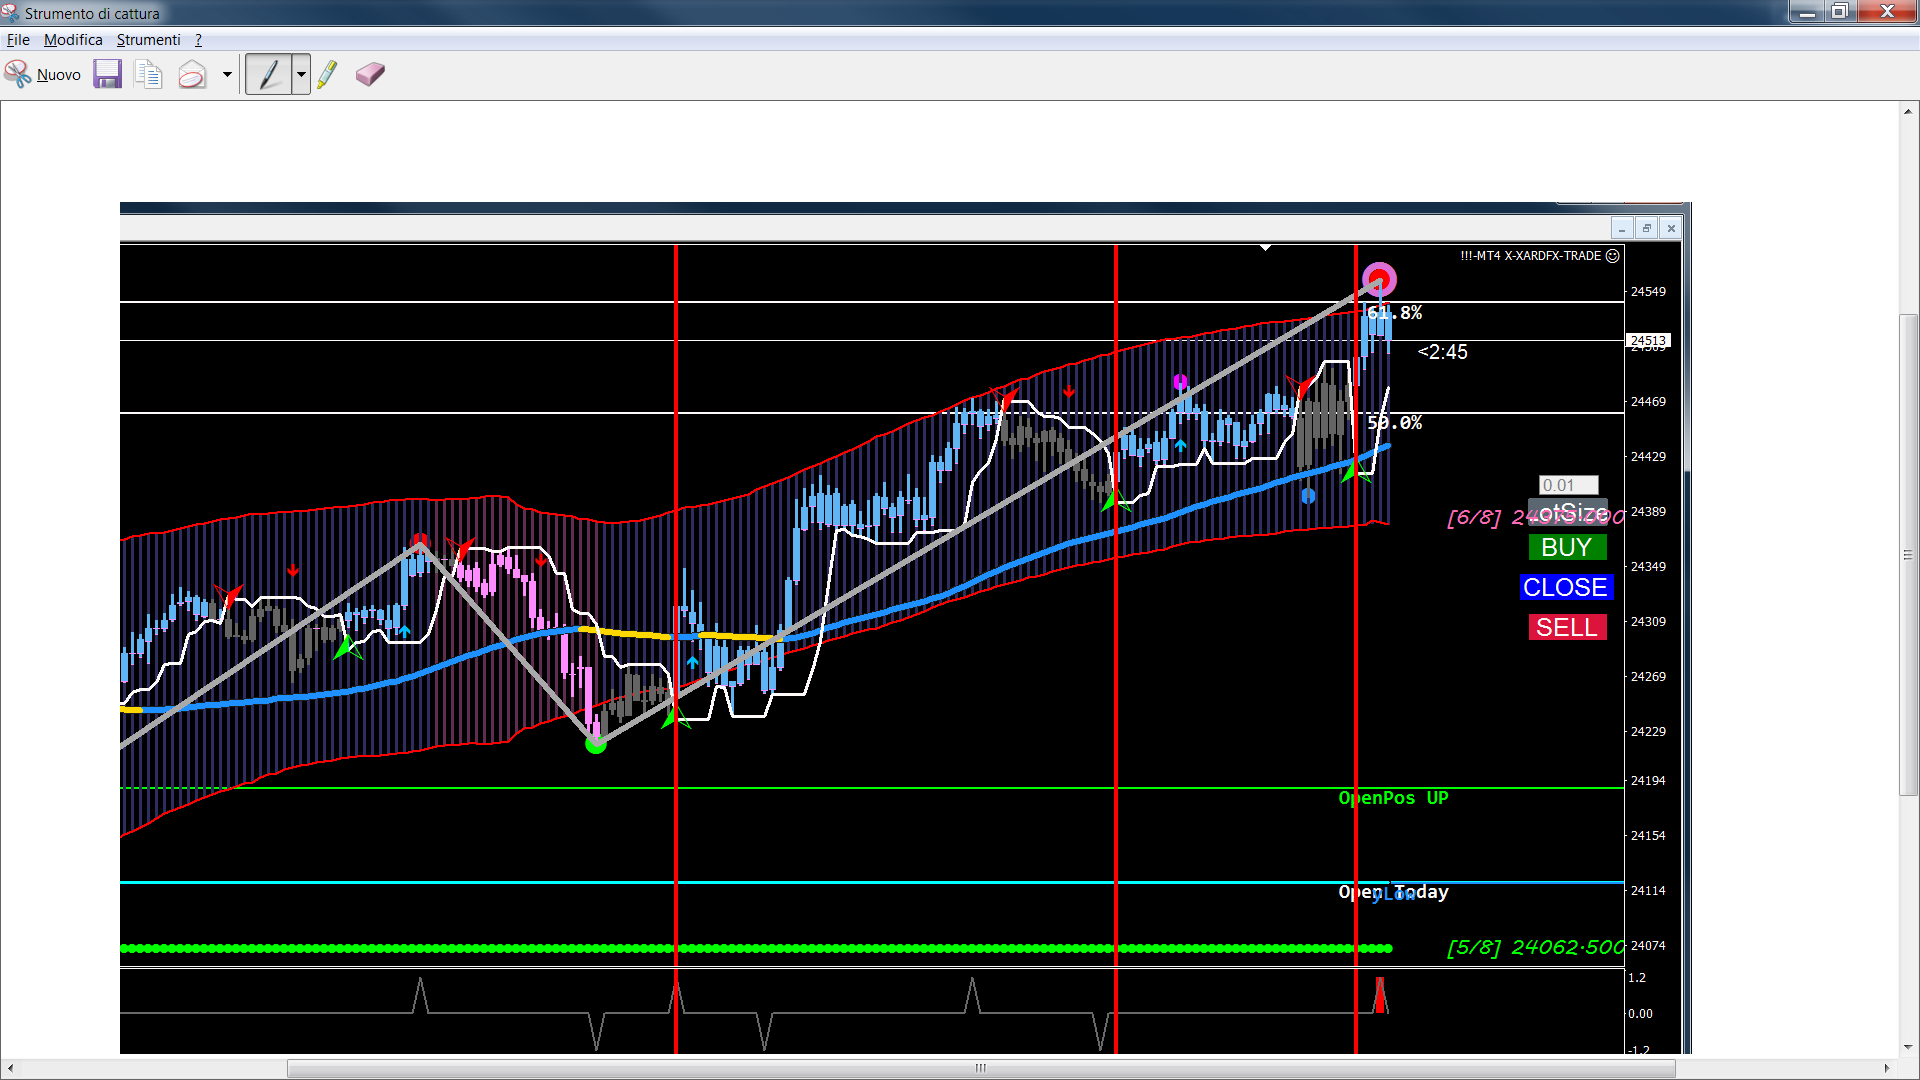Screen dimensions: 1920x1080
Task: Save capture with floppy disk icon
Action: coord(107,75)
